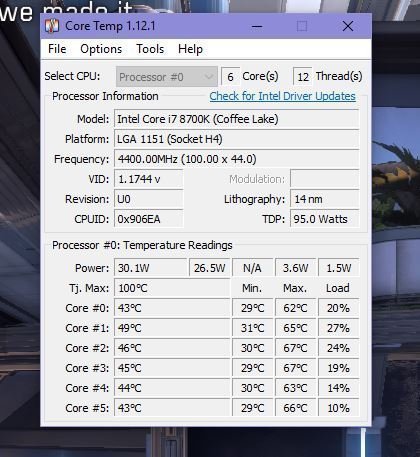
Task: Click the Power N/A field
Action: coord(252,268)
